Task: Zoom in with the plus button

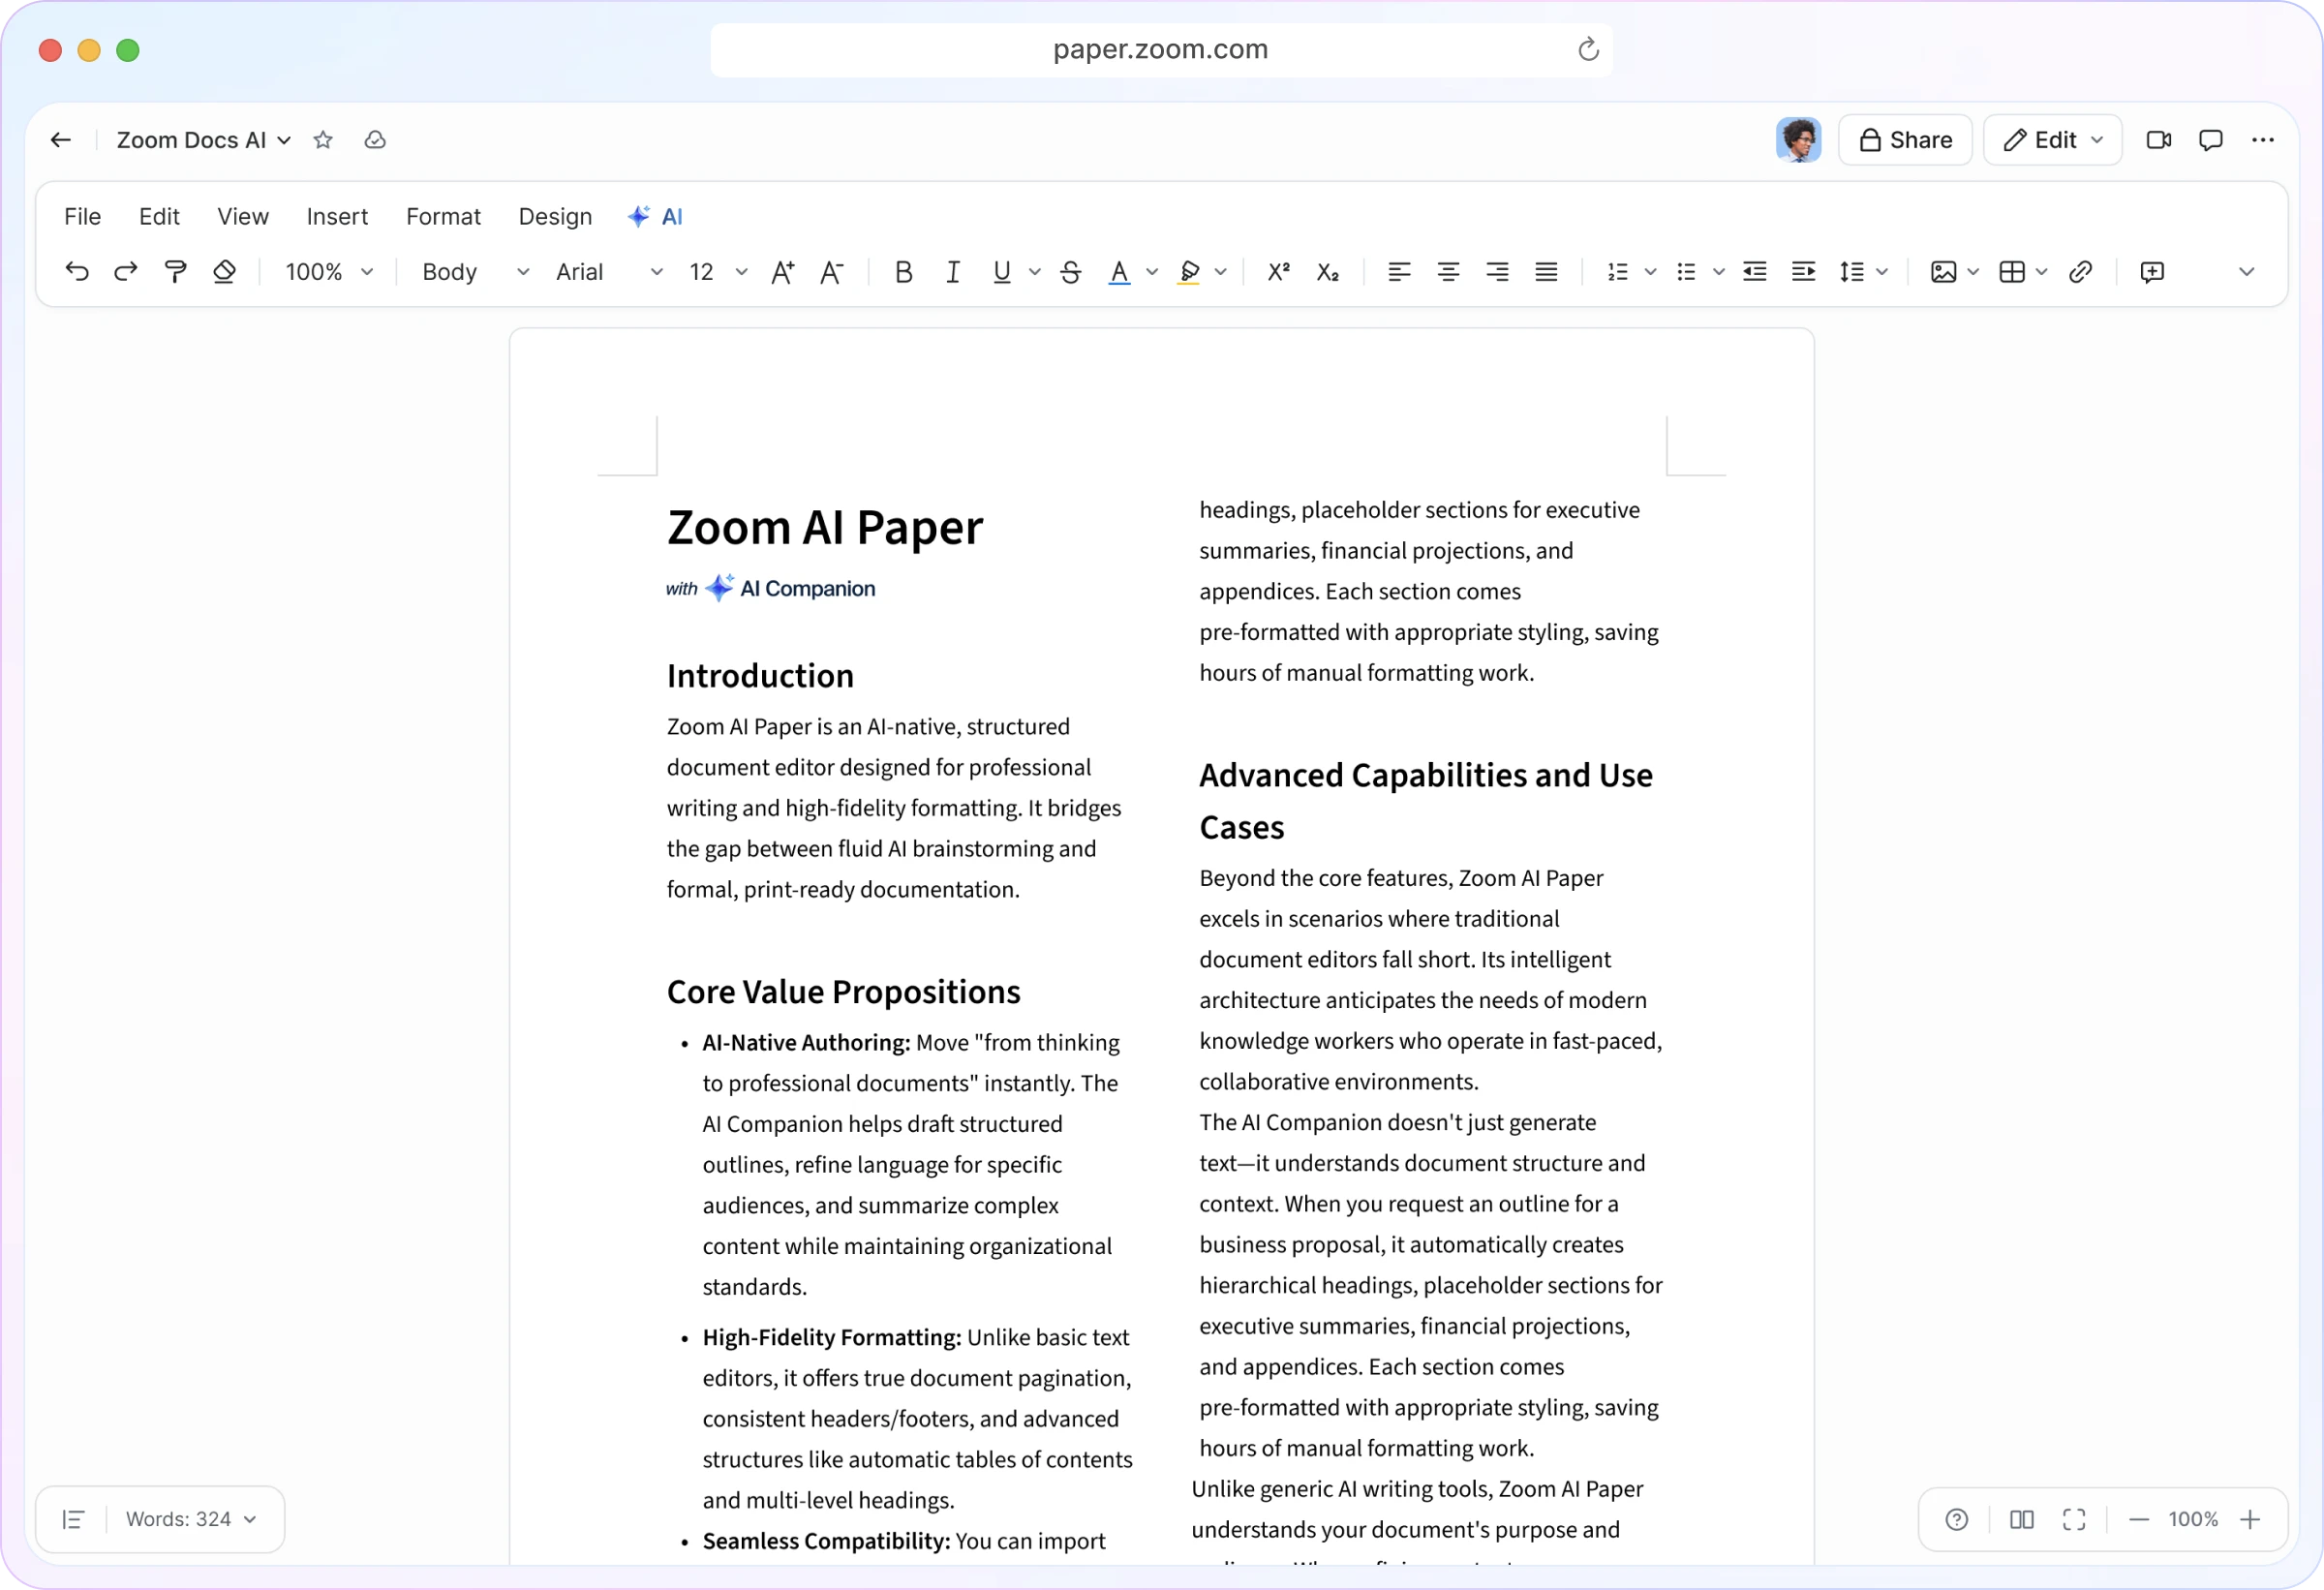Action: pyautogui.click(x=2250, y=1520)
